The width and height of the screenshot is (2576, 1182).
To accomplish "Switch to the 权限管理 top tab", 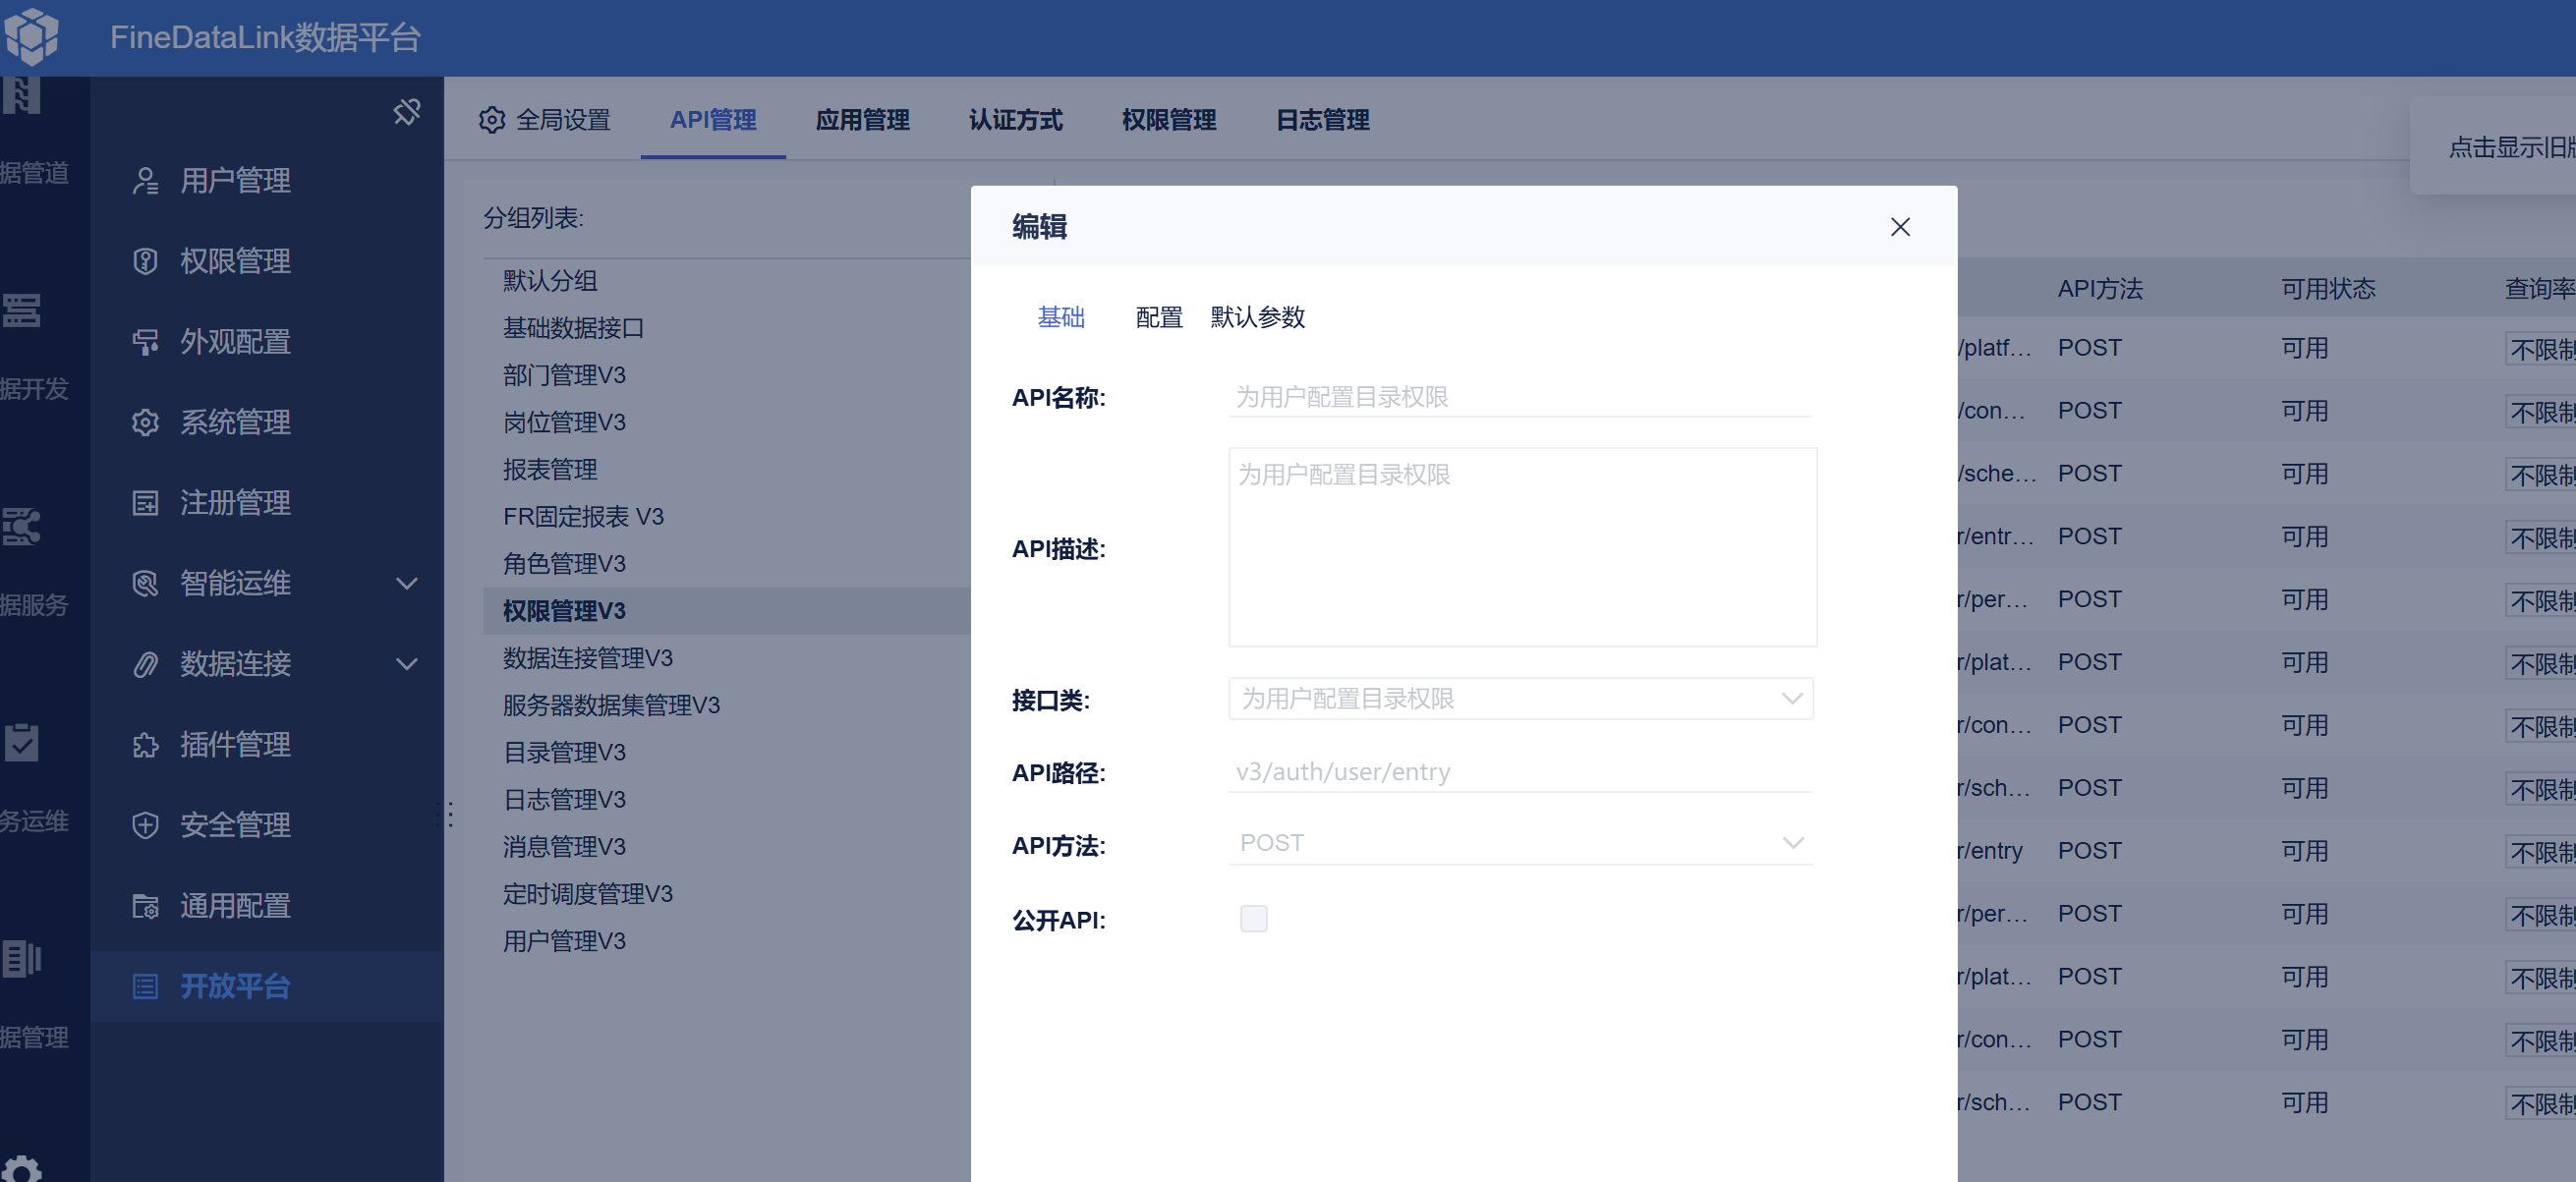I will pyautogui.click(x=1169, y=120).
